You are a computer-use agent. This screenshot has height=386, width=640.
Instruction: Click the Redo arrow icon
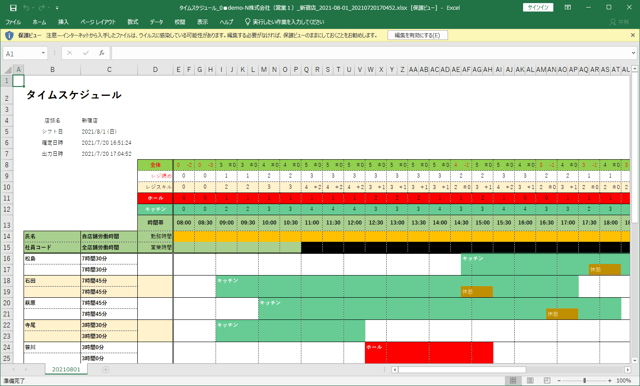[x=41, y=8]
